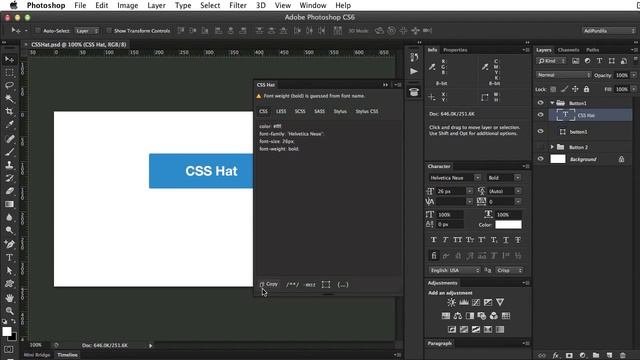Screen dimensions: 640x360
Task: Switch to the Channels tab
Action: [569, 50]
